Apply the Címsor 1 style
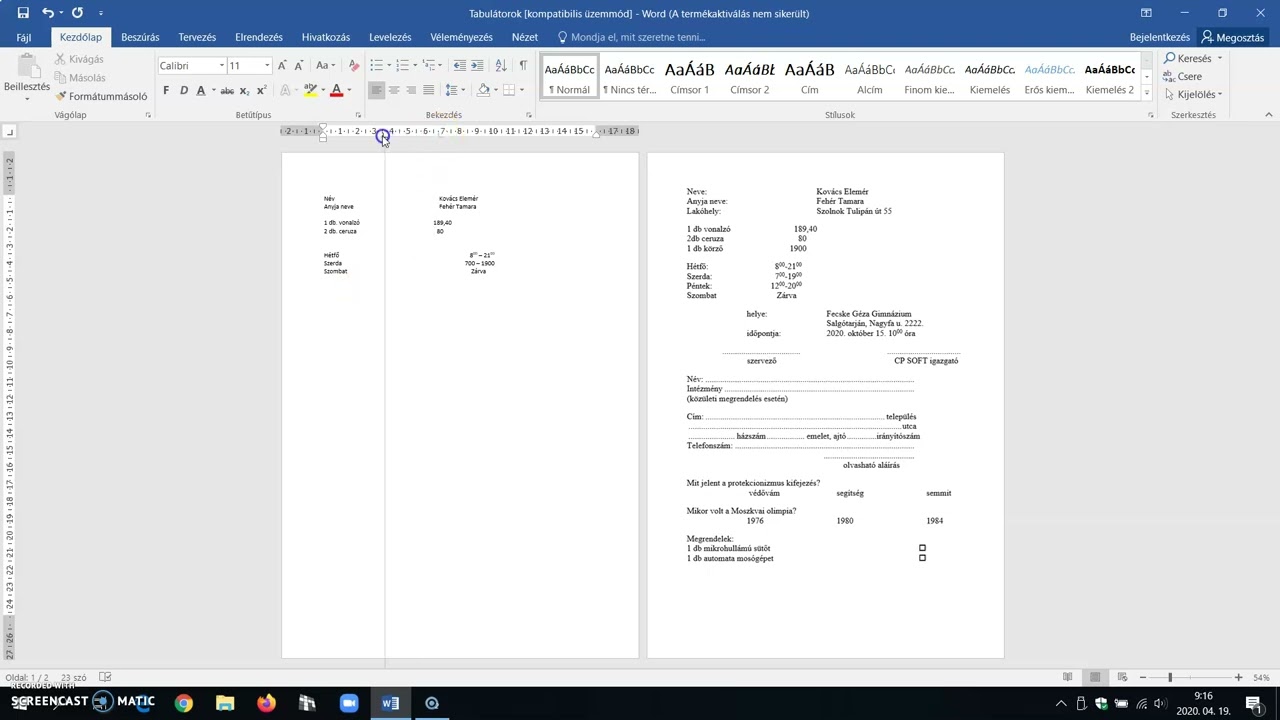1280x720 pixels. (x=689, y=77)
